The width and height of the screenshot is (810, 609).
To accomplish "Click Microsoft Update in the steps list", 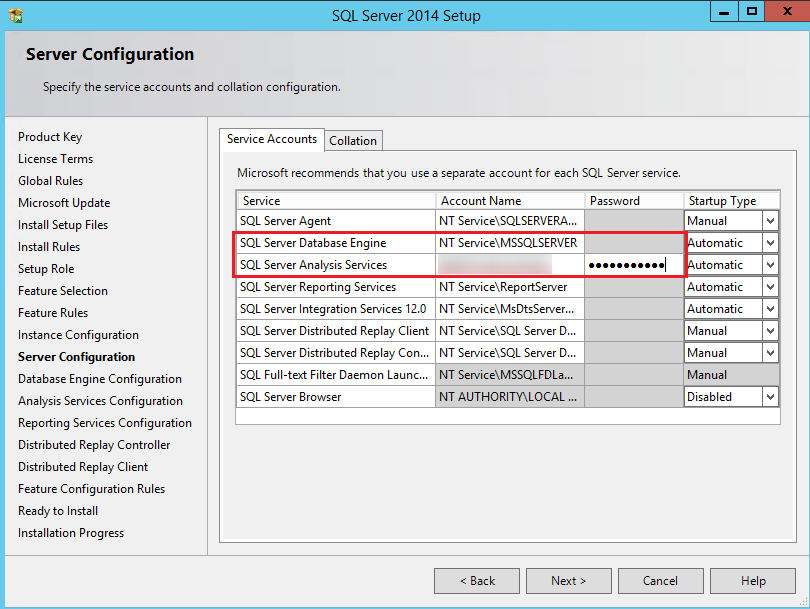I will coord(64,203).
